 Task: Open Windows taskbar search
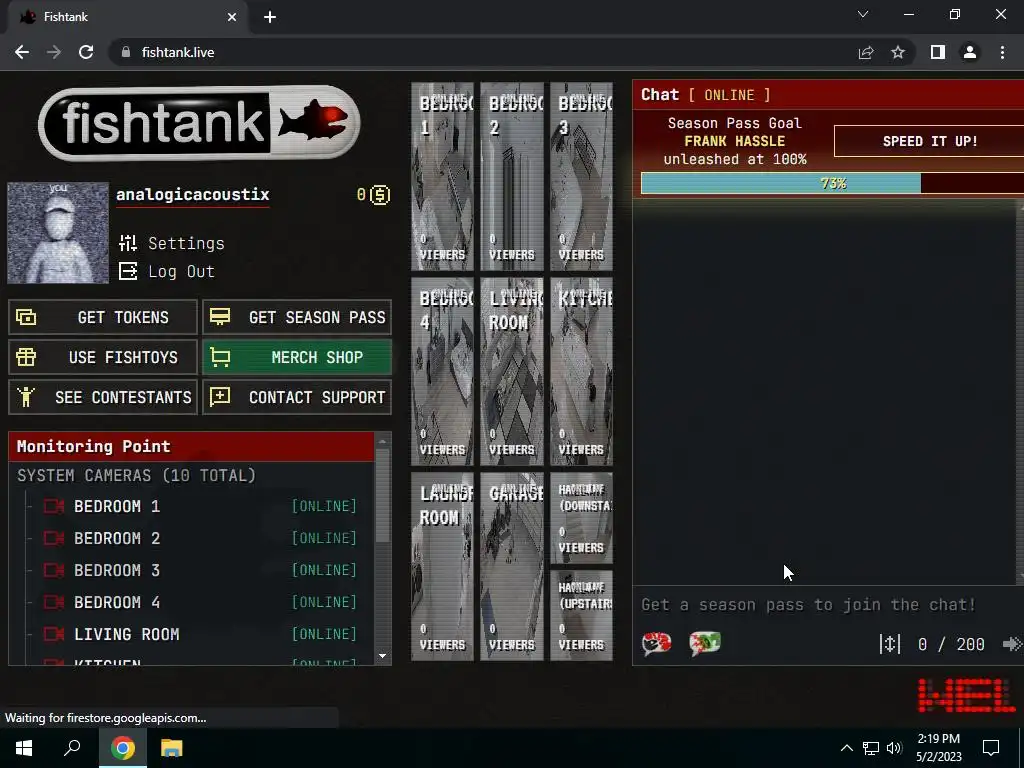[x=72, y=748]
